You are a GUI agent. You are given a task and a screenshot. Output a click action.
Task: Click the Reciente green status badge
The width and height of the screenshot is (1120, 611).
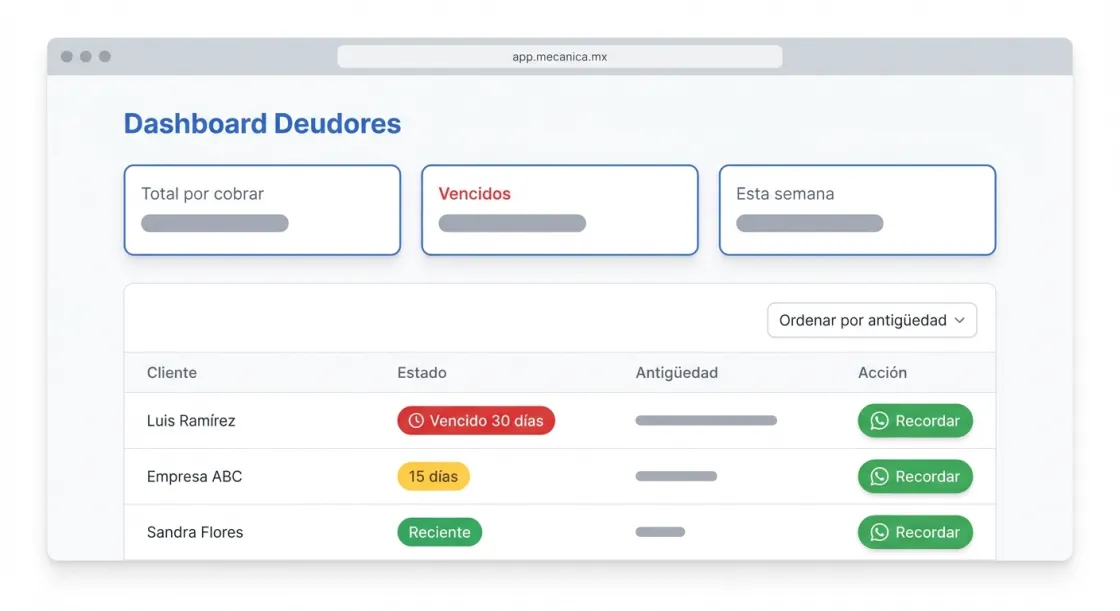click(439, 532)
